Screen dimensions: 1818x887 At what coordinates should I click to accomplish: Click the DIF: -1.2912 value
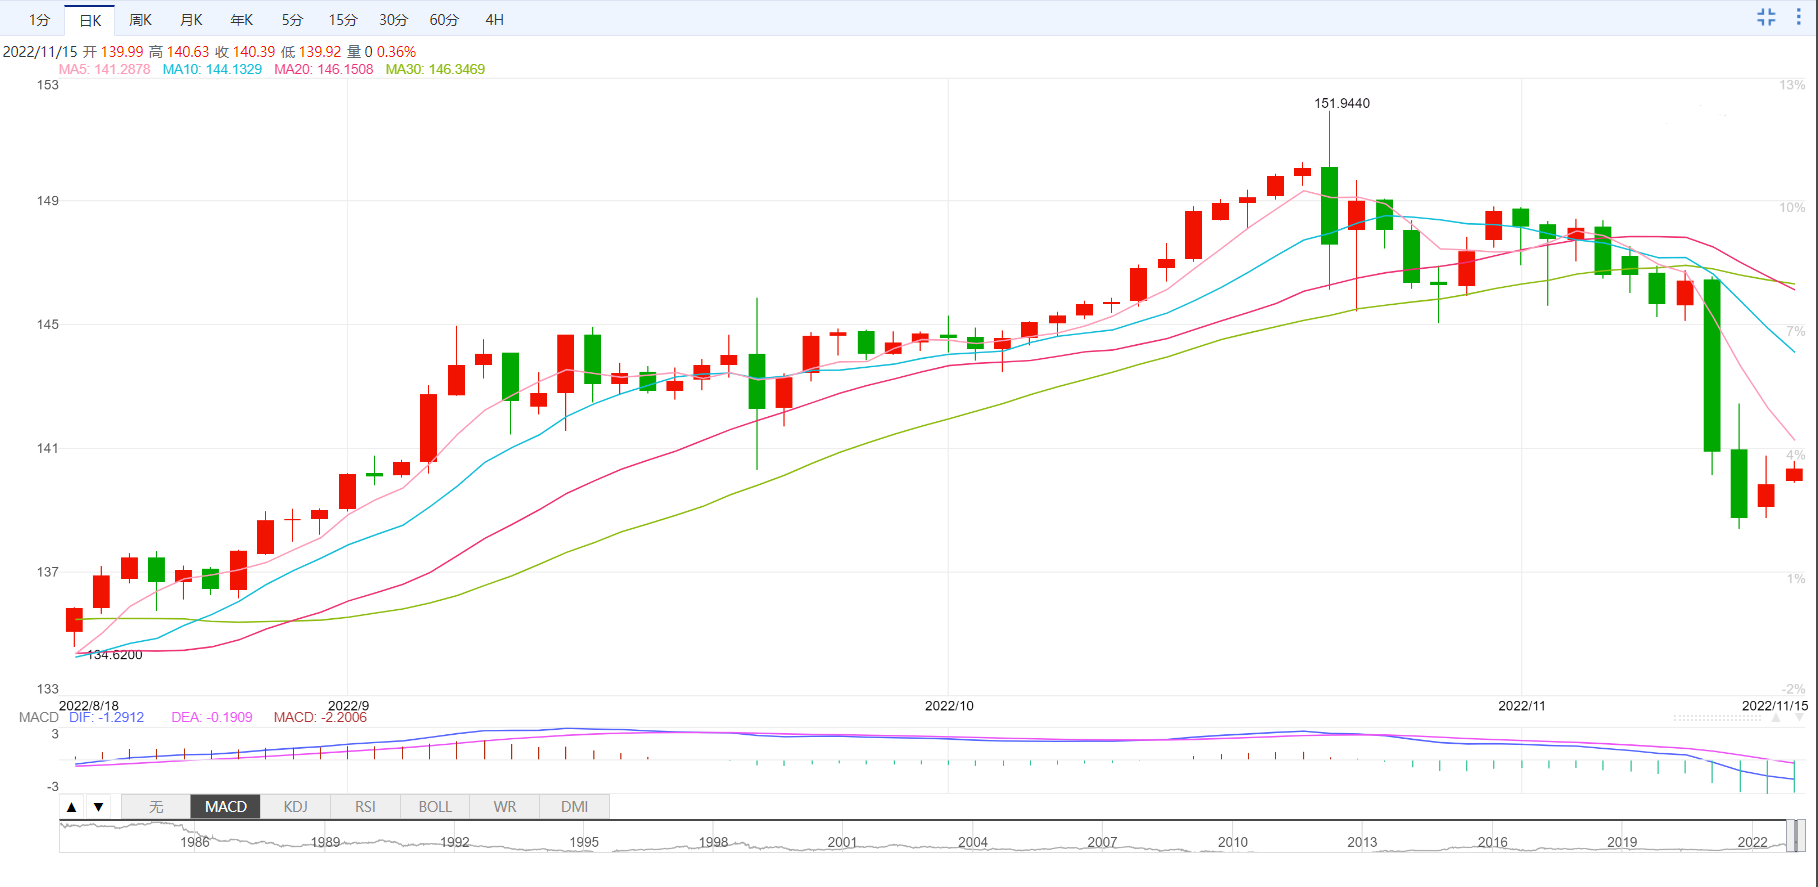click(106, 717)
